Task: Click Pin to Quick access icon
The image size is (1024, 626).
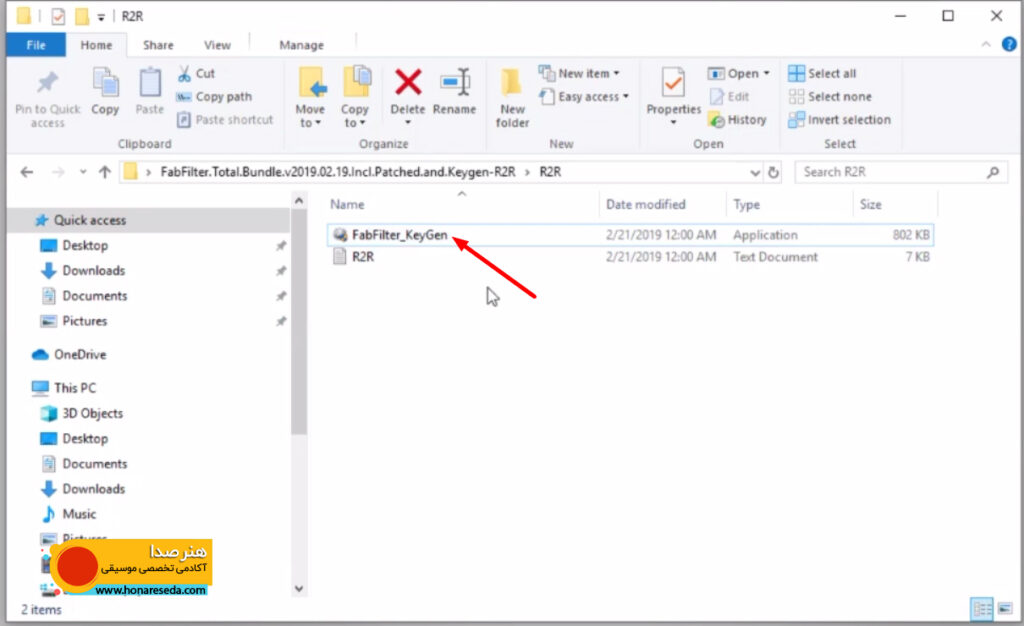Action: [x=47, y=83]
